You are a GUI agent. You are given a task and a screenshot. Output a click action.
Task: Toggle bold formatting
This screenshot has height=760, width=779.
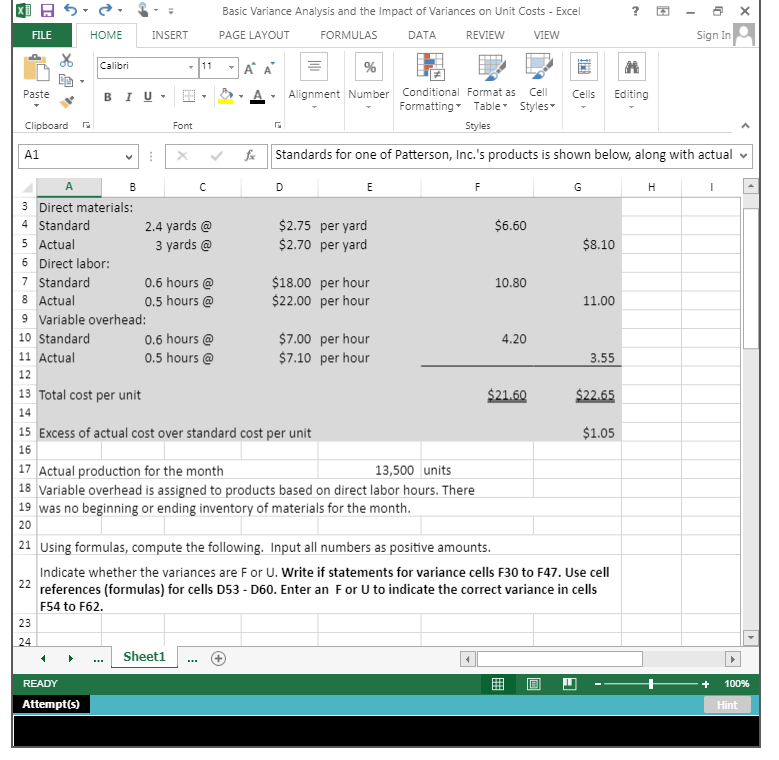(107, 97)
